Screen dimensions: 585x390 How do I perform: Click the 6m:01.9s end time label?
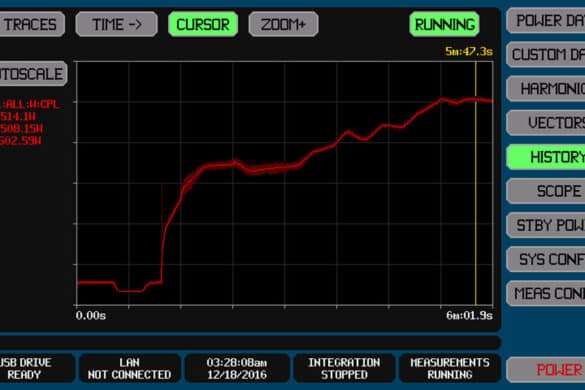point(469,316)
